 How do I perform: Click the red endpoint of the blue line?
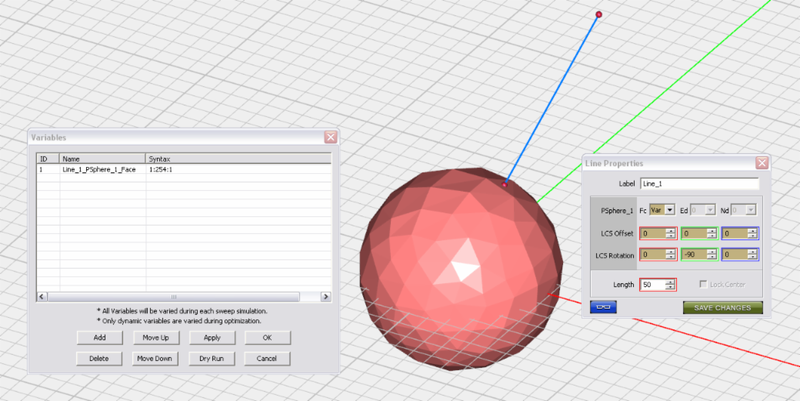click(x=599, y=14)
